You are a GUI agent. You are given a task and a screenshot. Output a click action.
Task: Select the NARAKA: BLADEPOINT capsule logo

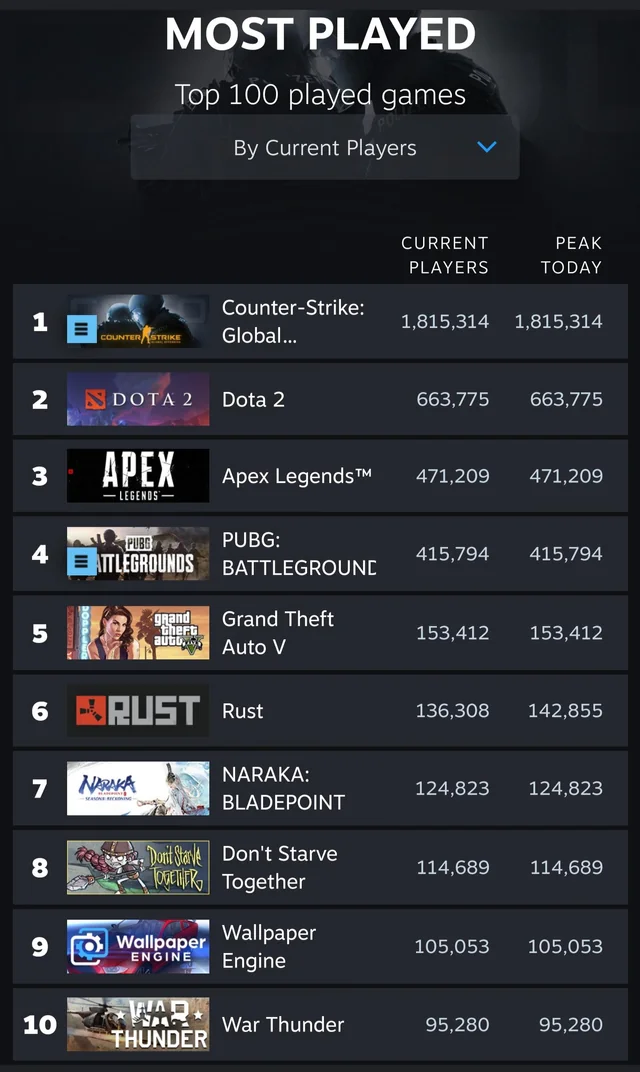pyautogui.click(x=138, y=788)
